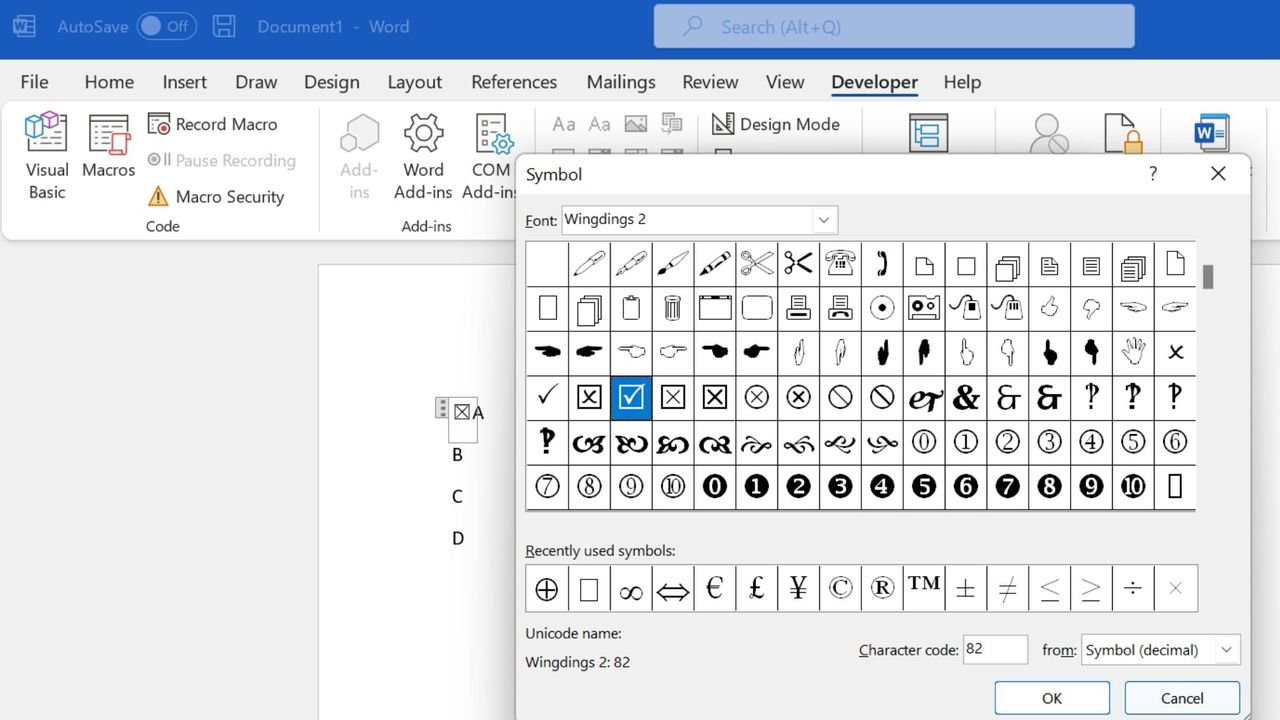
Task: Switch to the Insert ribbon tab
Action: 184,82
